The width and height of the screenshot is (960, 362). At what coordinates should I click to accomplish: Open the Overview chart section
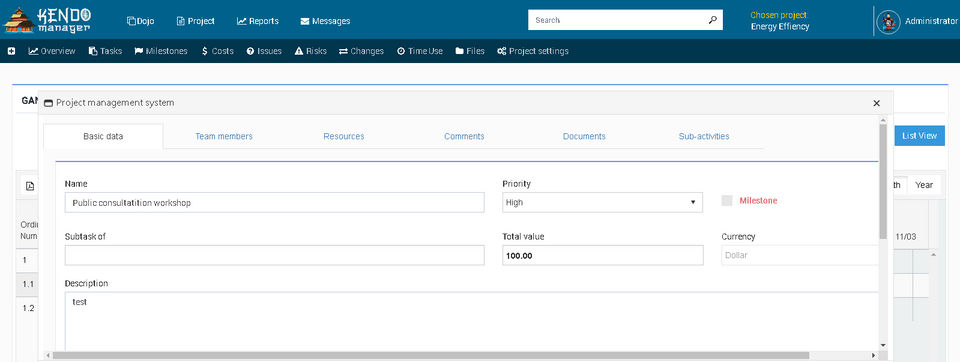(52, 51)
